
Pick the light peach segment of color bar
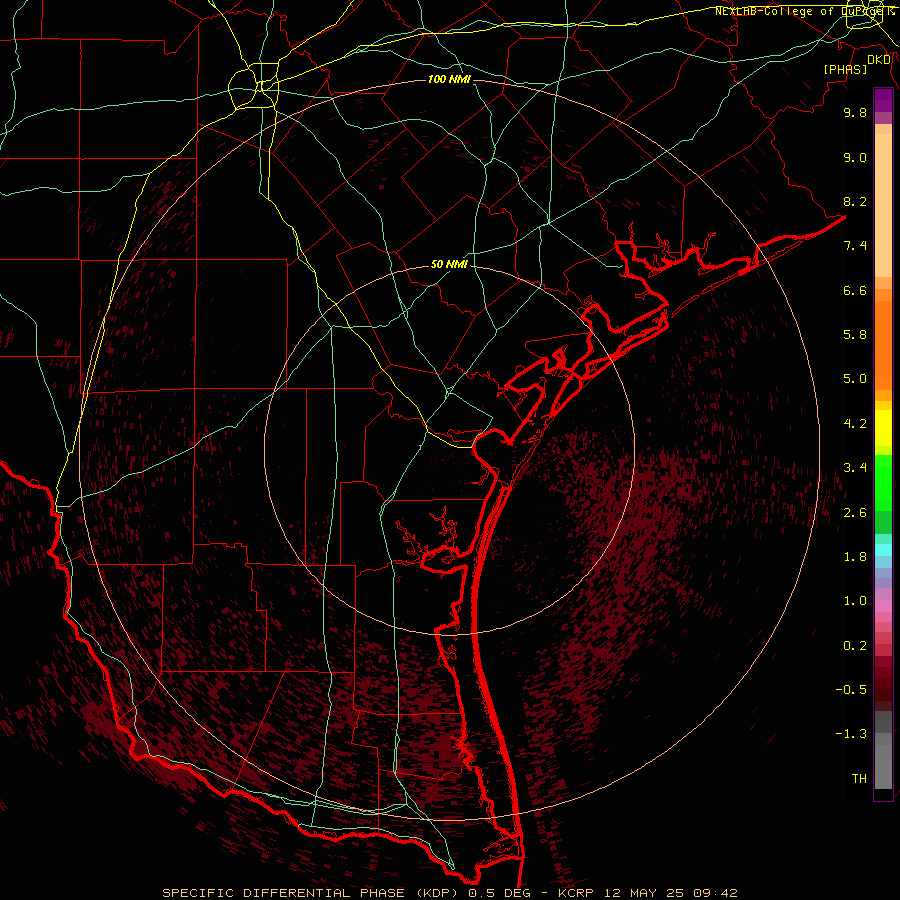coord(883,207)
